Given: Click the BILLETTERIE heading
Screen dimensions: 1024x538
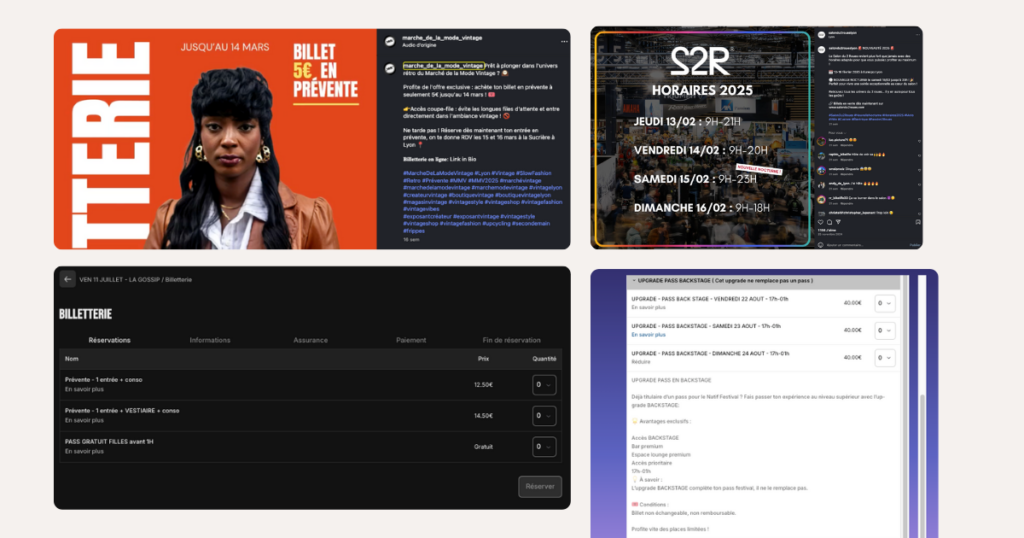Looking at the screenshot, I should (86, 314).
